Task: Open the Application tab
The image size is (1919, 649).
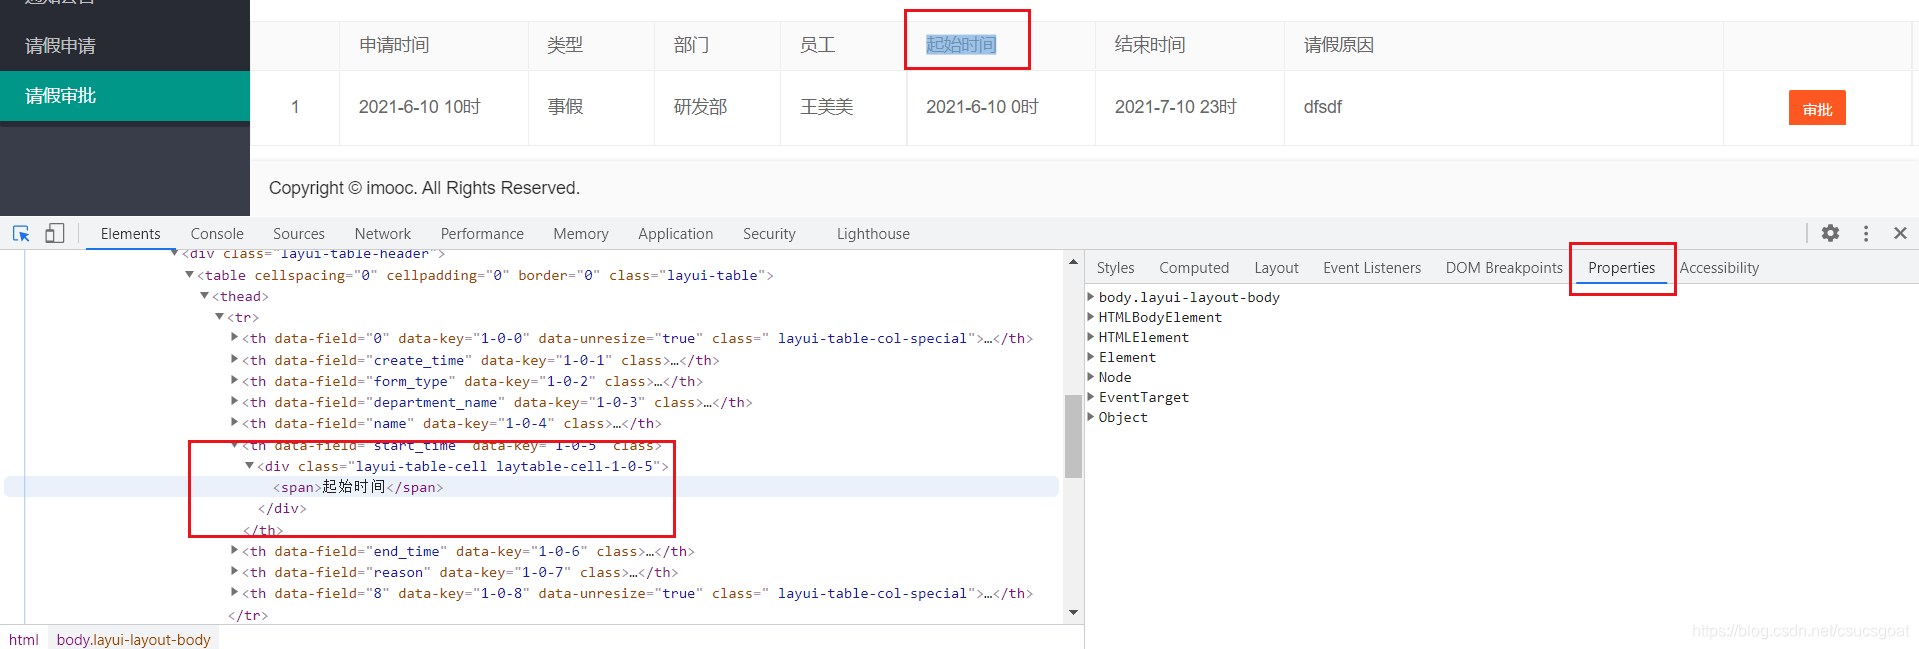Action: coord(676,234)
